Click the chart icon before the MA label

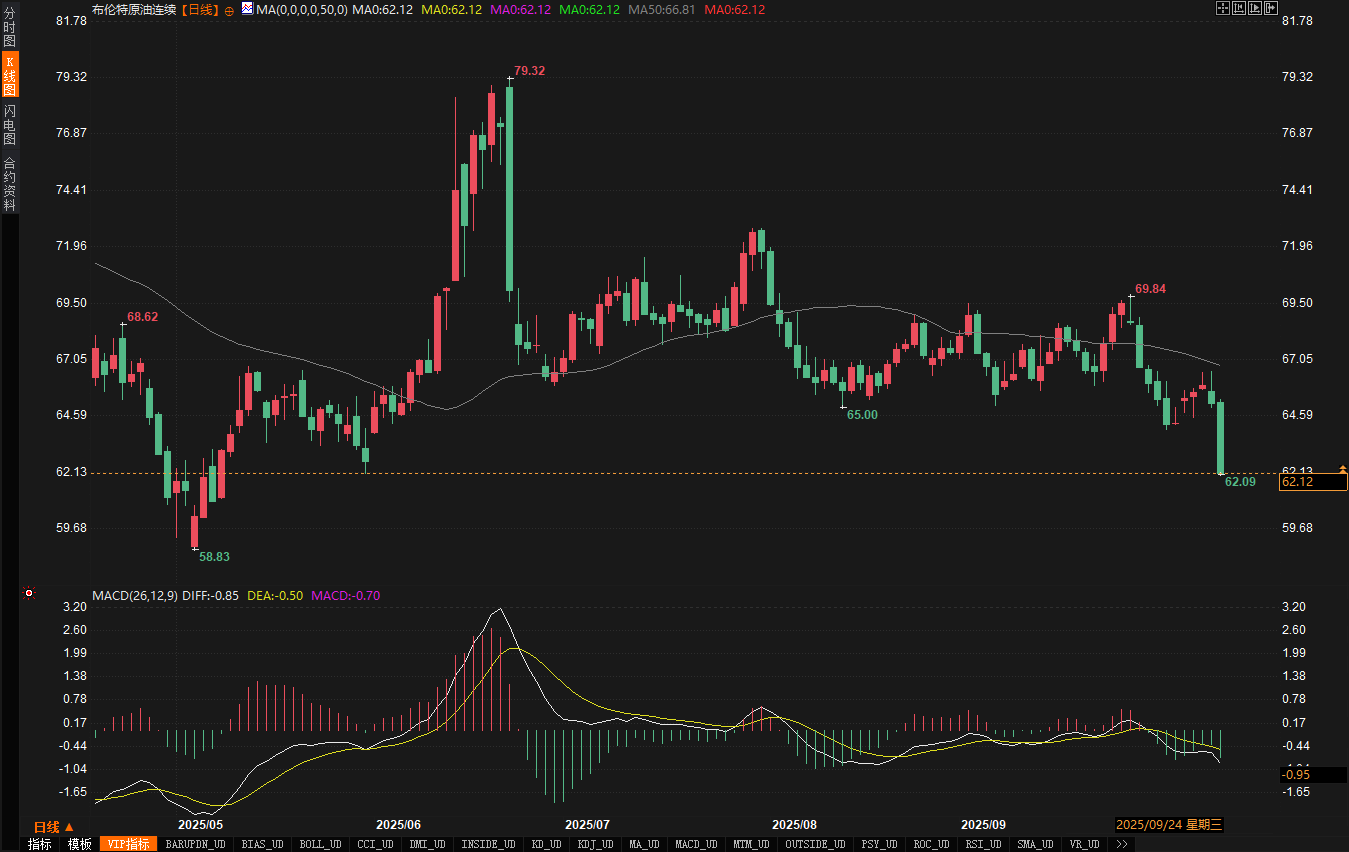(247, 8)
